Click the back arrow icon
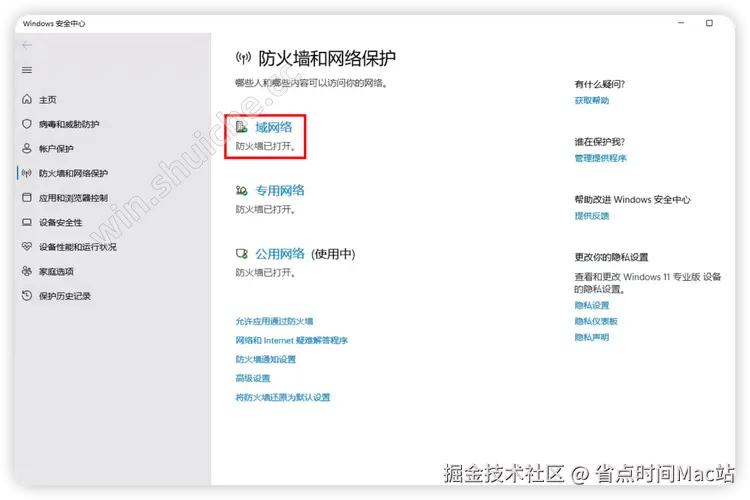The width and height of the screenshot is (750, 500). (x=27, y=45)
